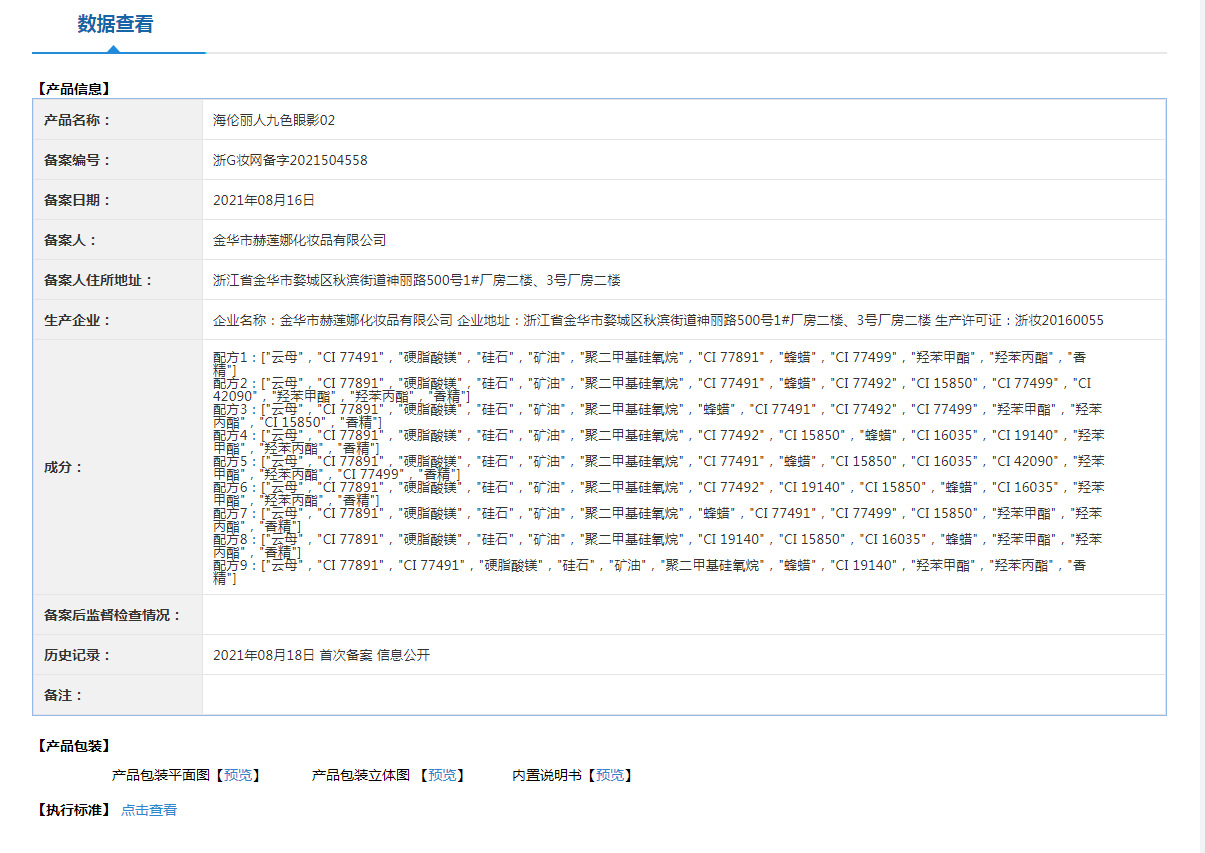Click the 历史记录 entry 2021年08月18日 首次备案
Viewport: 1205px width, 853px height.
click(x=321, y=655)
